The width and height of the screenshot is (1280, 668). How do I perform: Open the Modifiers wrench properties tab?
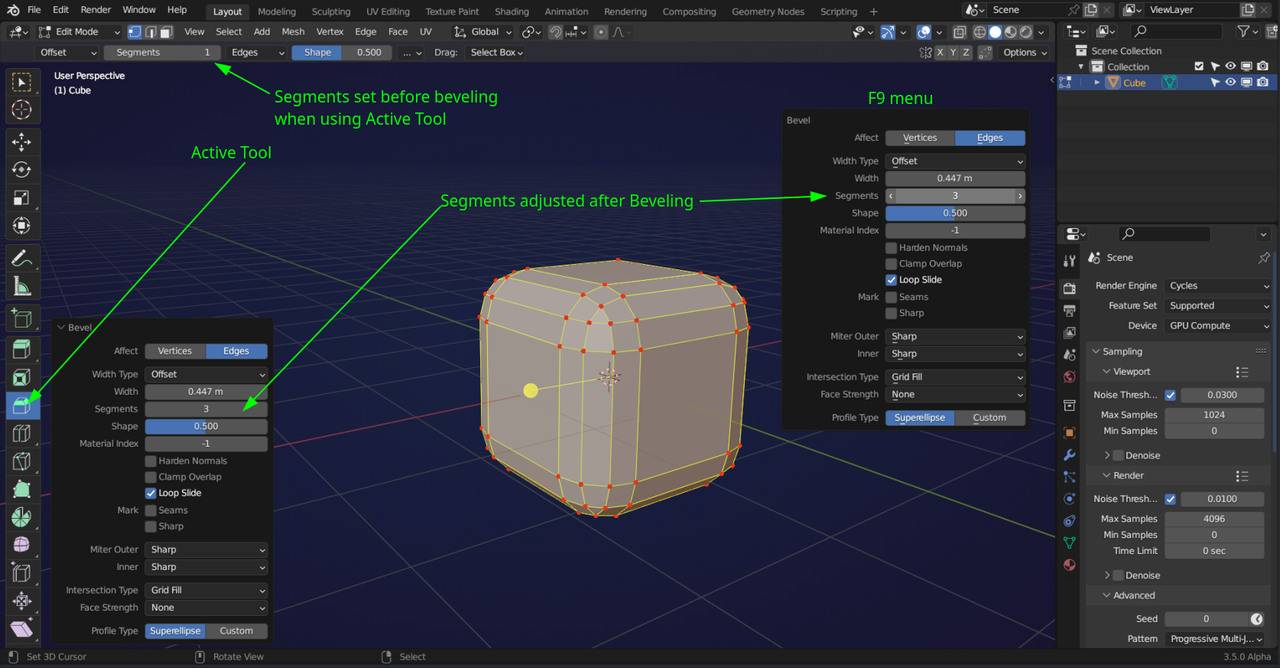click(x=1069, y=455)
